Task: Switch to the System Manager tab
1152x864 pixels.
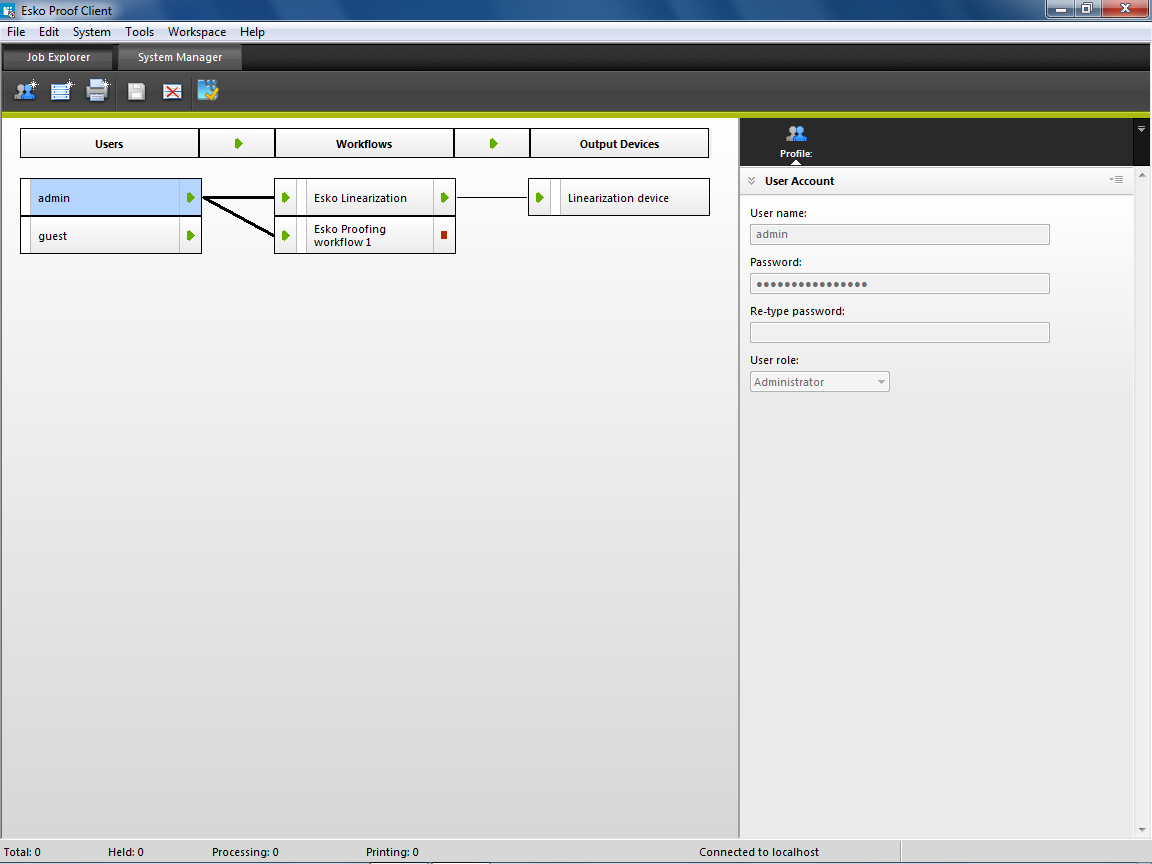Action: click(x=180, y=57)
